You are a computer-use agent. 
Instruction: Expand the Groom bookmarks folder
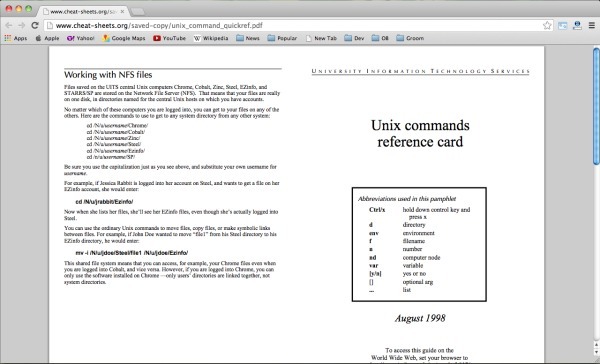pyautogui.click(x=410, y=38)
